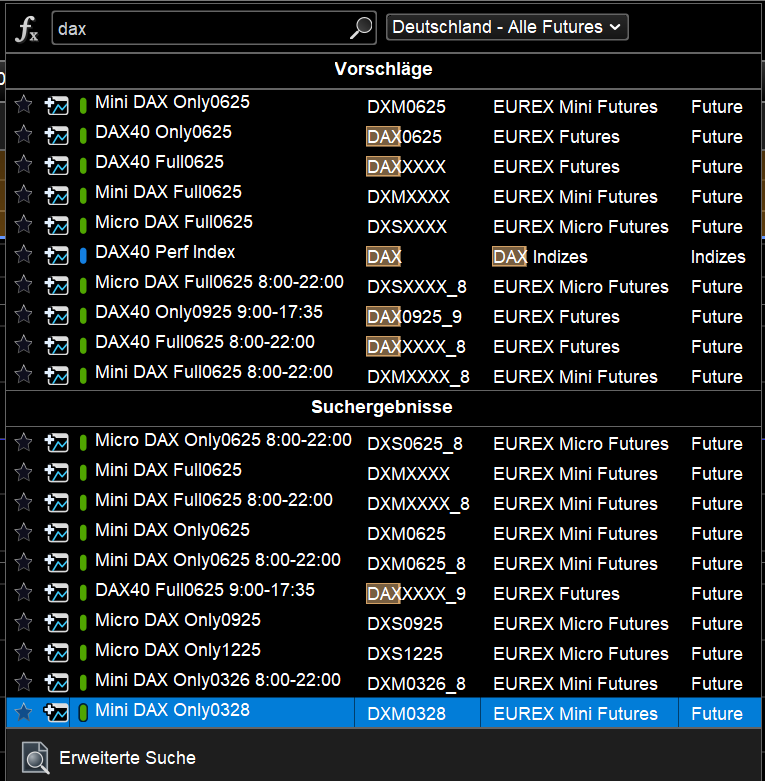This screenshot has width=765, height=781.
Task: Select highlighted Mini DAX Only0328 name
Action: [x=172, y=710]
